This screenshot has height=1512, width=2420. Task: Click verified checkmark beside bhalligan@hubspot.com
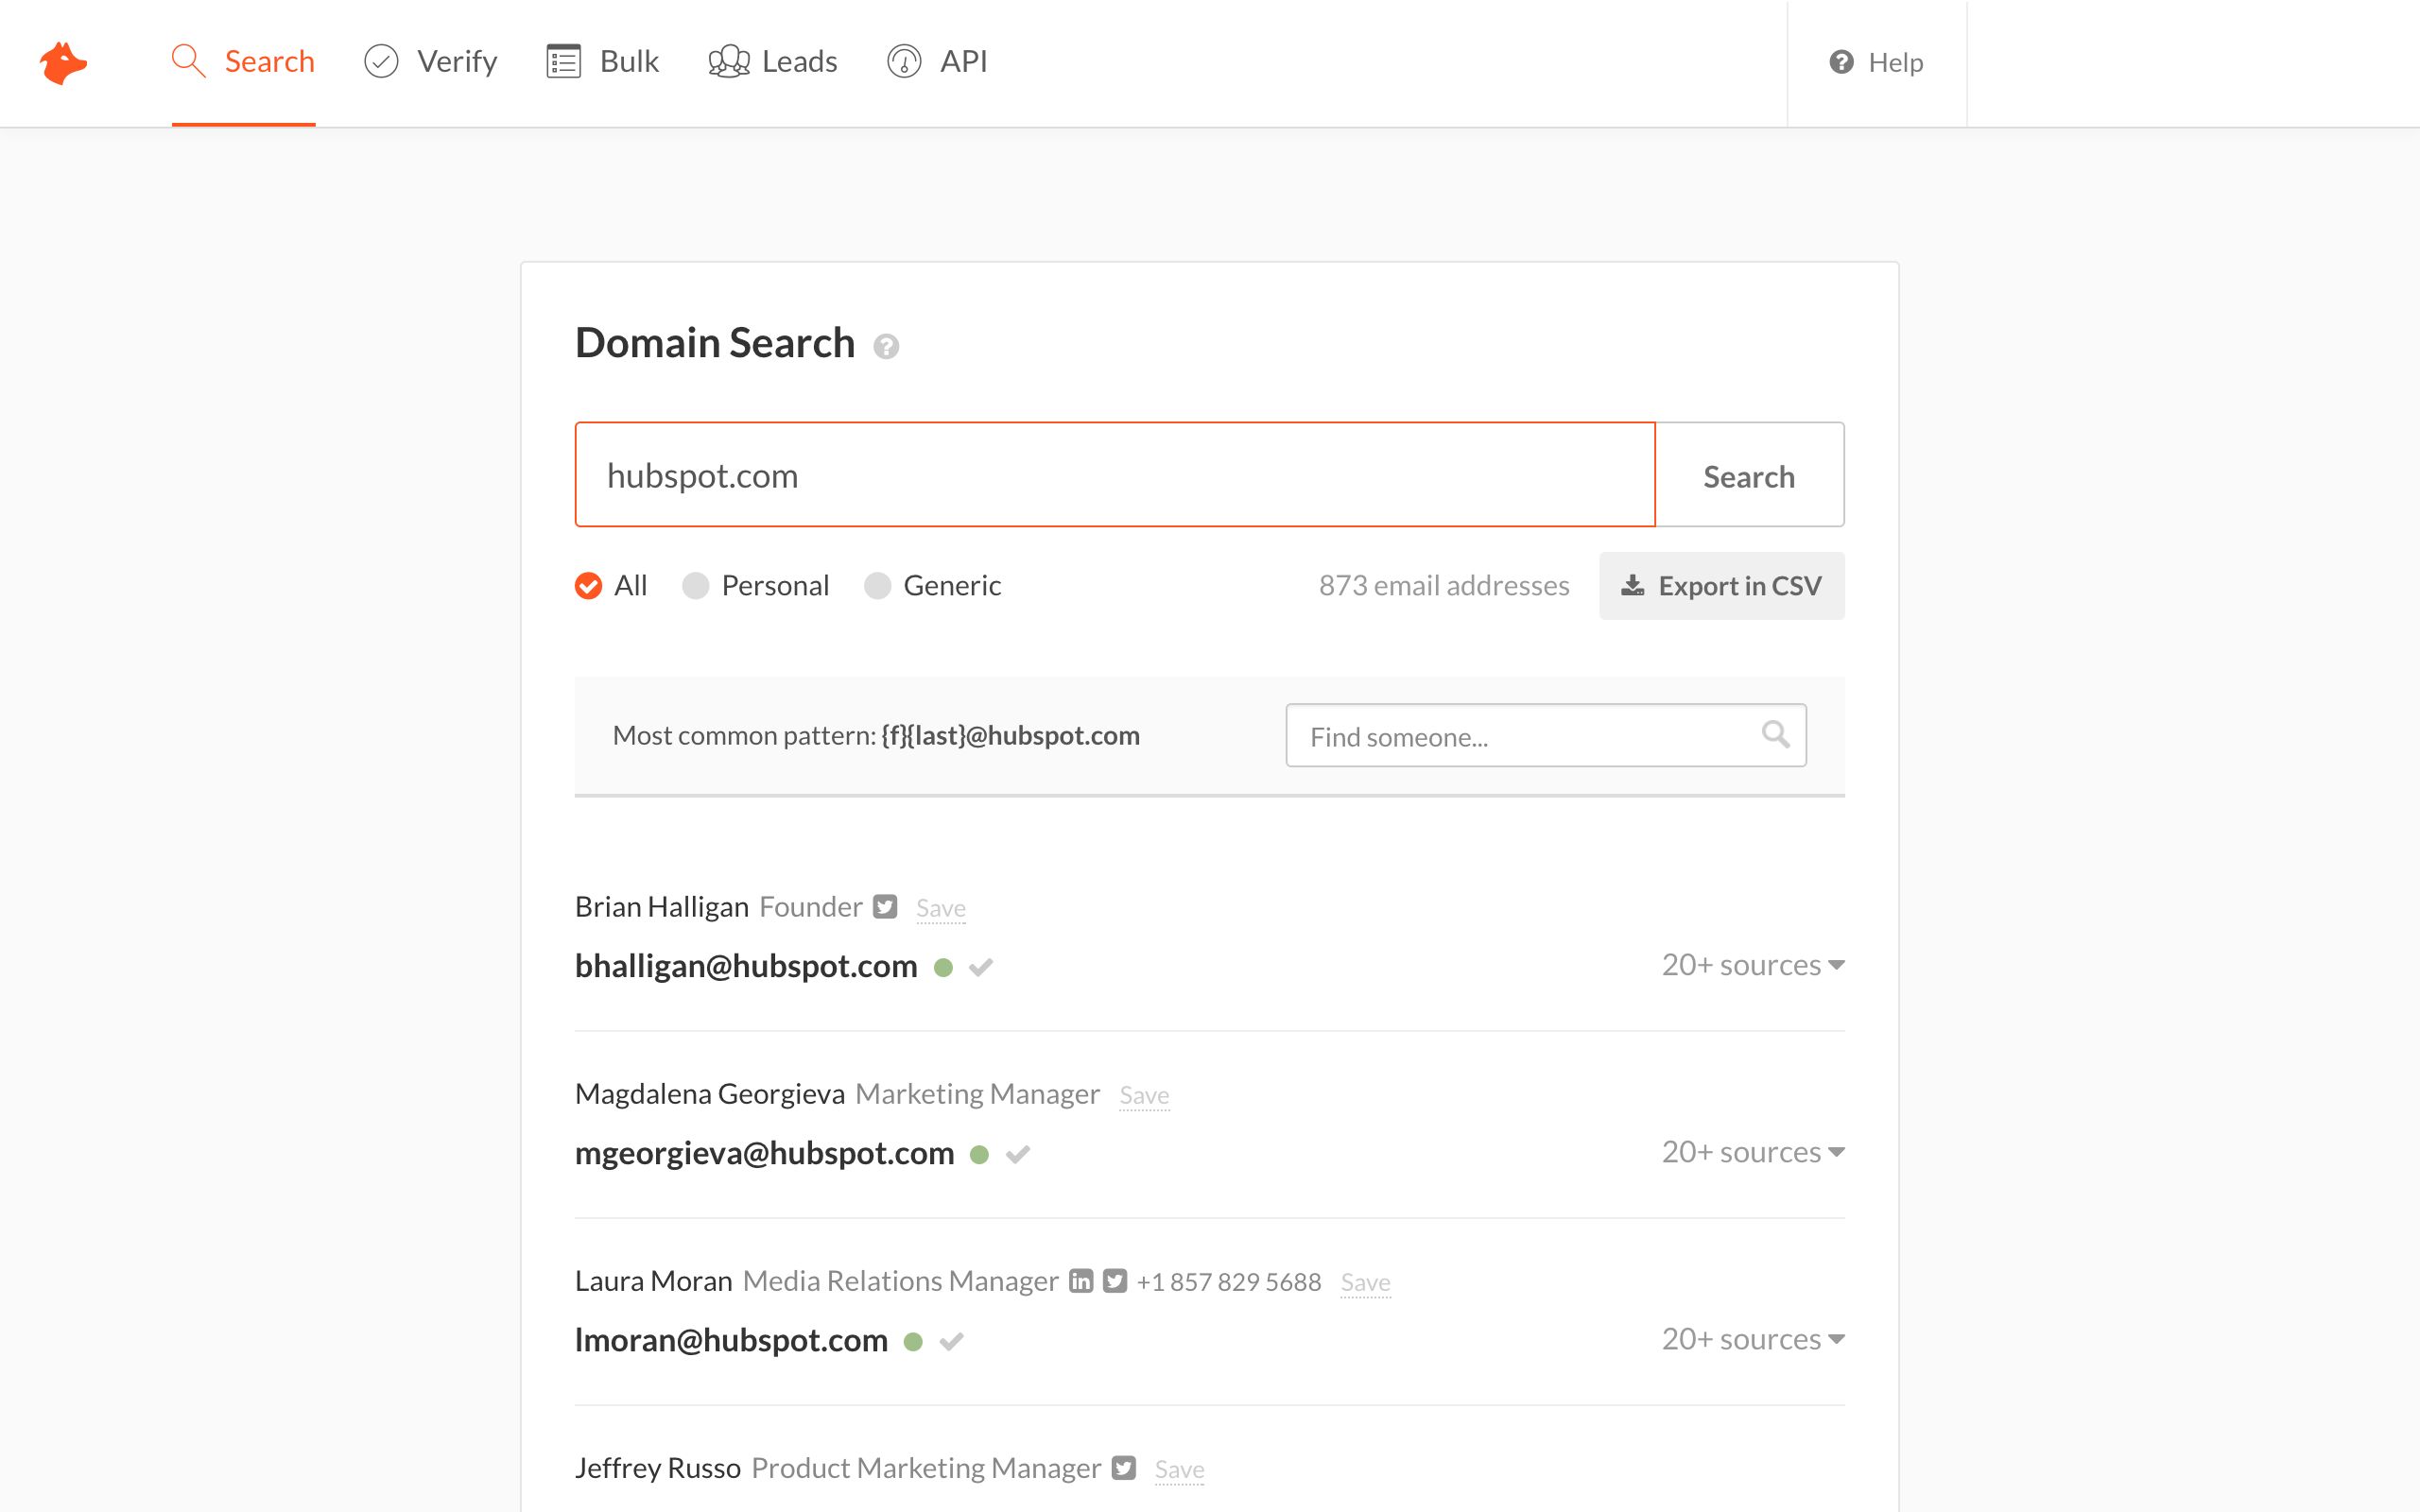click(981, 967)
